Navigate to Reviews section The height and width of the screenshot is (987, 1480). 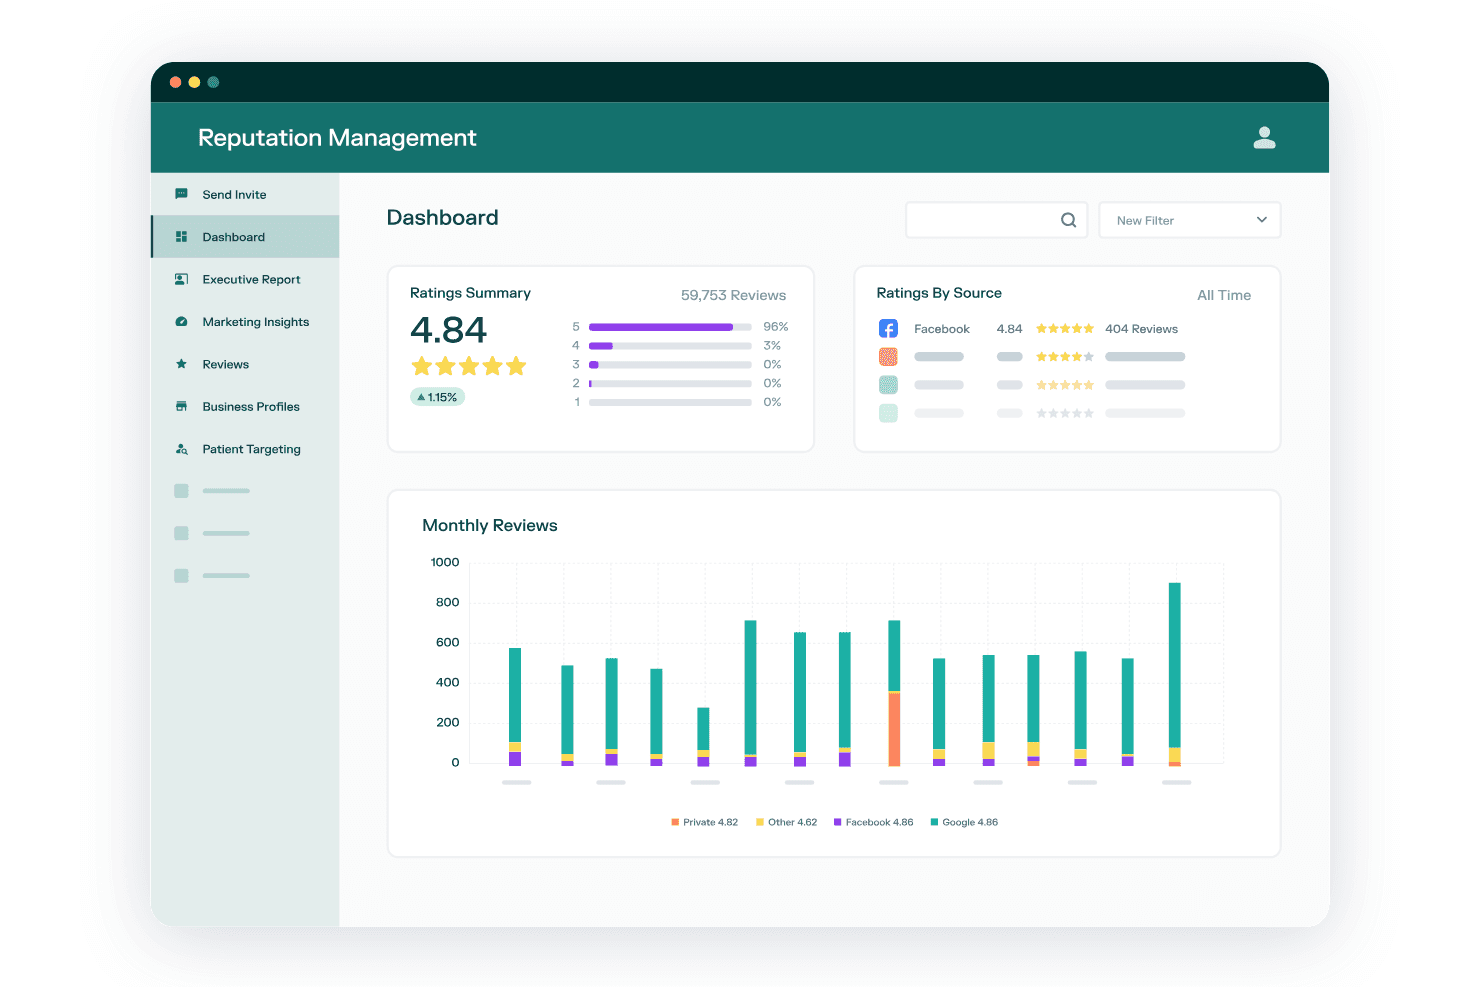[245, 364]
